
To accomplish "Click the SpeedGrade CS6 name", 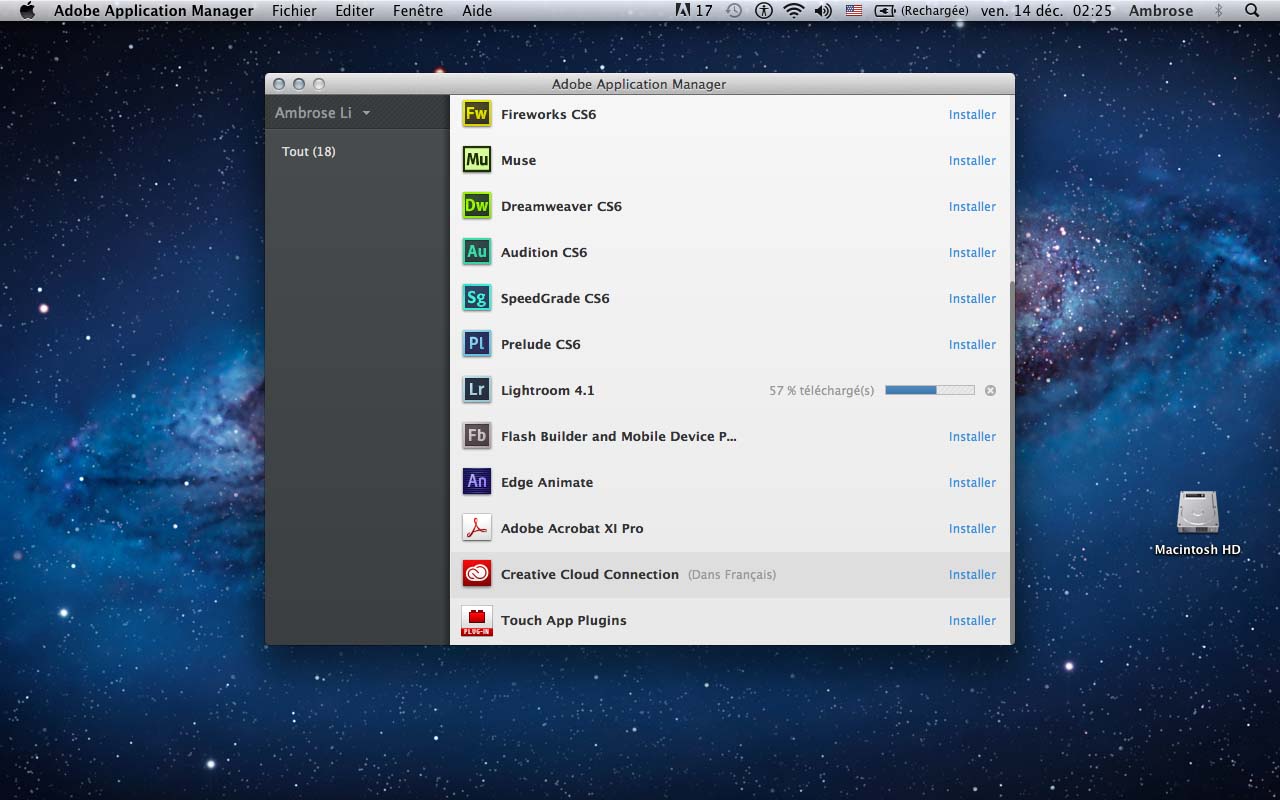I will pyautogui.click(x=555, y=298).
